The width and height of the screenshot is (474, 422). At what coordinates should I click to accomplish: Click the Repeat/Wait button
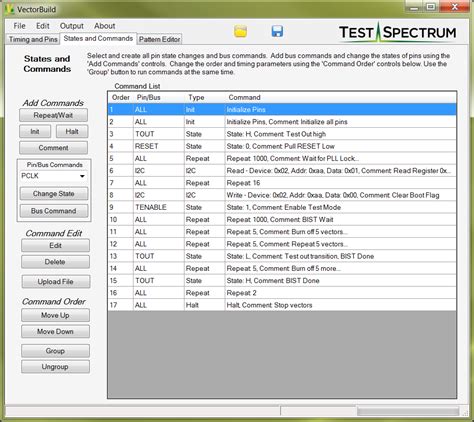53,115
